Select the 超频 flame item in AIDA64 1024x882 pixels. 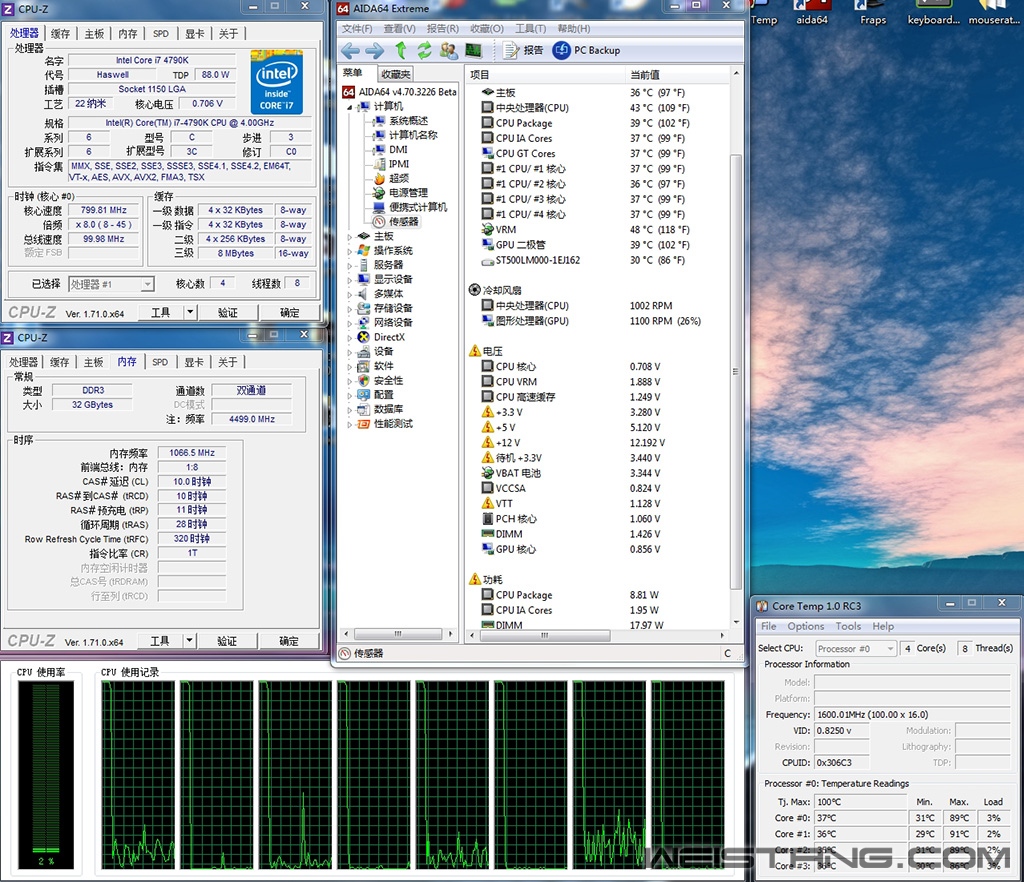click(392, 178)
